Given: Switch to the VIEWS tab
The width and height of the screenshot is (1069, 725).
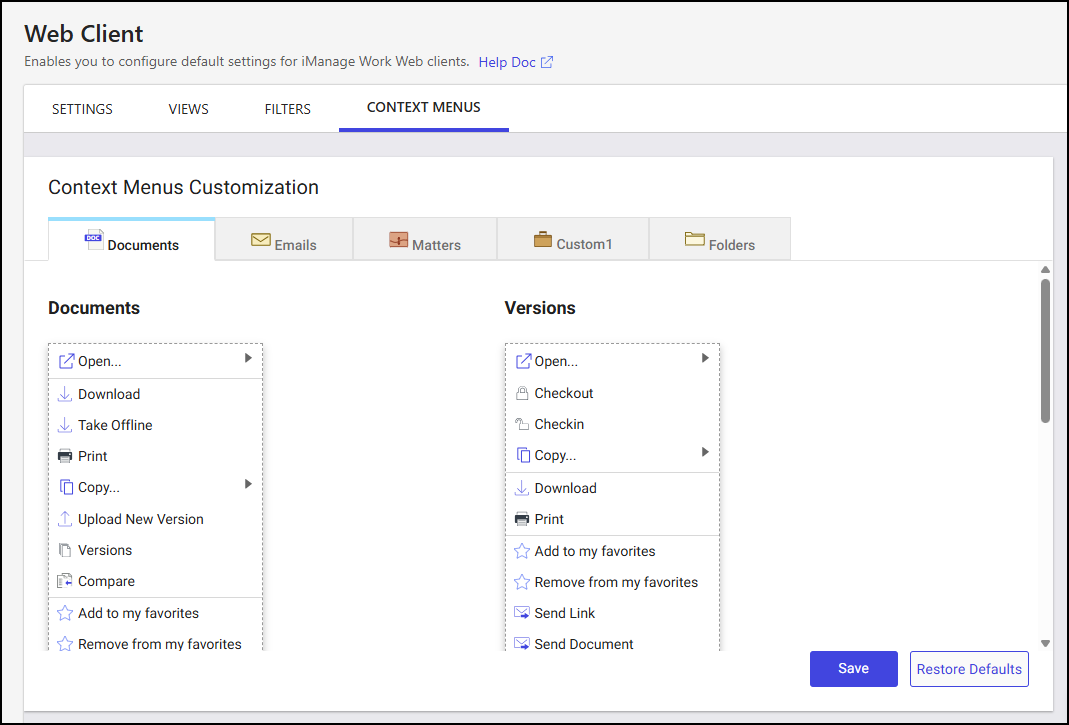Looking at the screenshot, I should (x=189, y=109).
